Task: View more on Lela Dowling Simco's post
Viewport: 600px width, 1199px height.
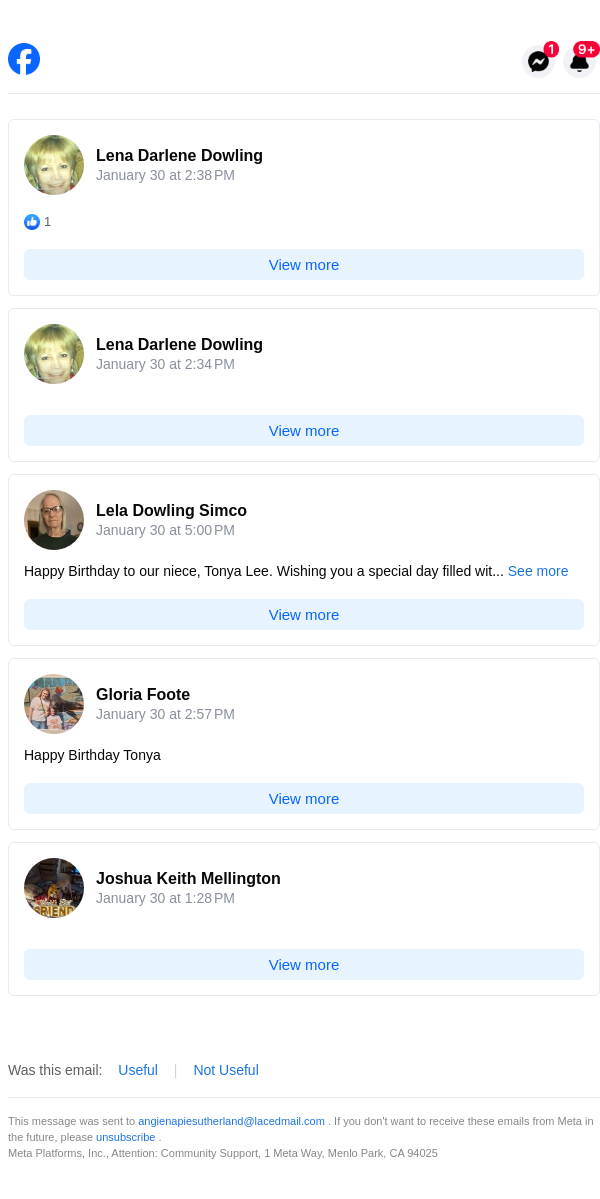Action: pyautogui.click(x=304, y=615)
